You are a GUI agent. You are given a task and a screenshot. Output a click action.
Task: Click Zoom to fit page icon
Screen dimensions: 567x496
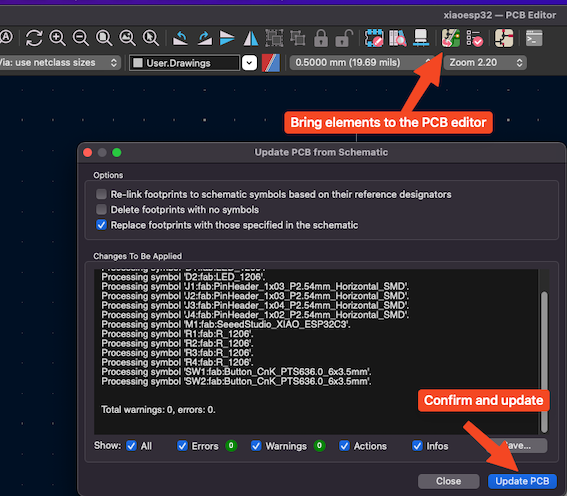pos(104,38)
